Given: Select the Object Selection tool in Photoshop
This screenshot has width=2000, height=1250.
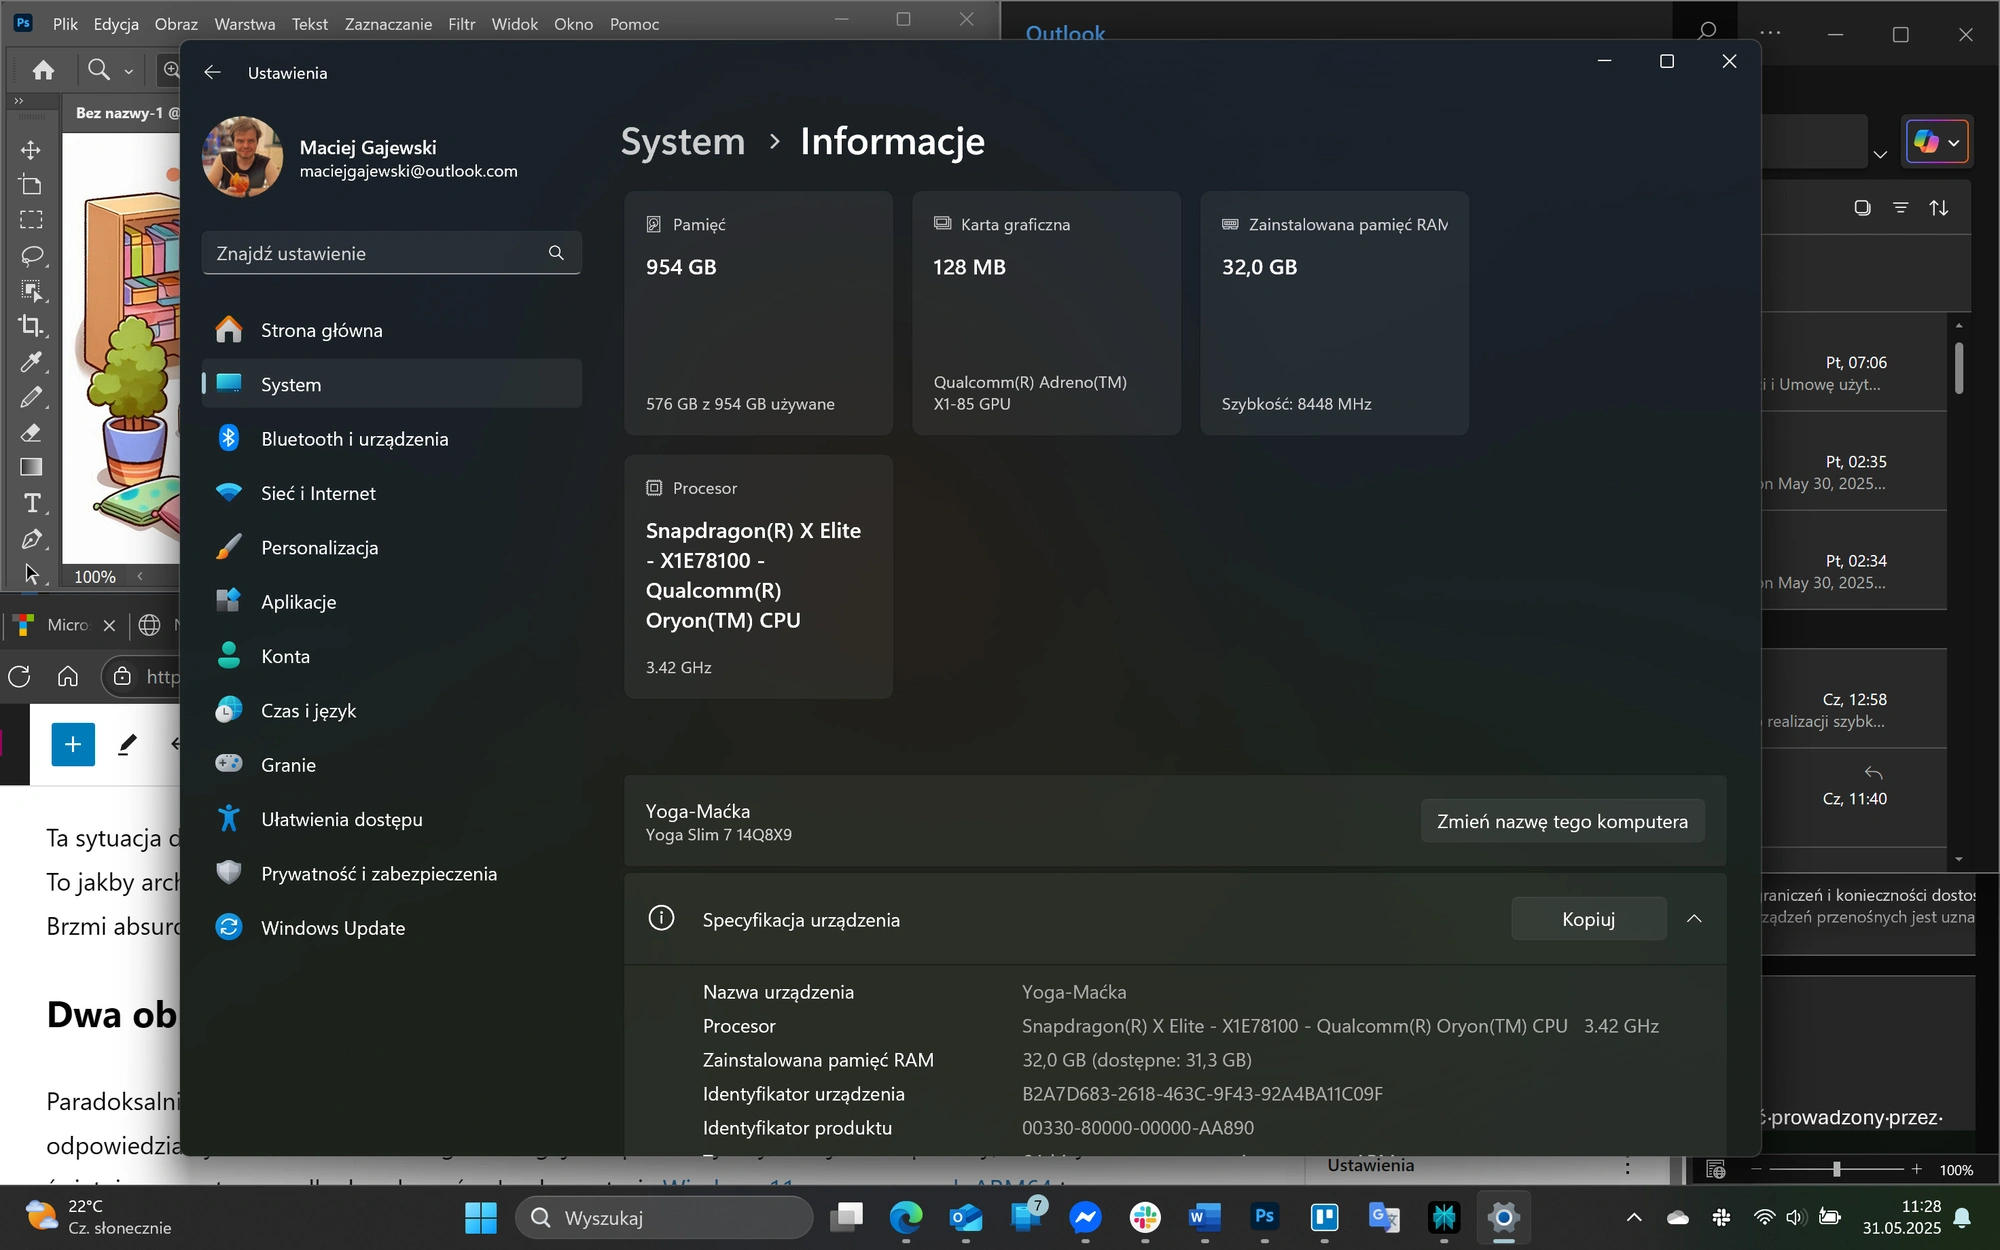Looking at the screenshot, I should pyautogui.click(x=31, y=291).
